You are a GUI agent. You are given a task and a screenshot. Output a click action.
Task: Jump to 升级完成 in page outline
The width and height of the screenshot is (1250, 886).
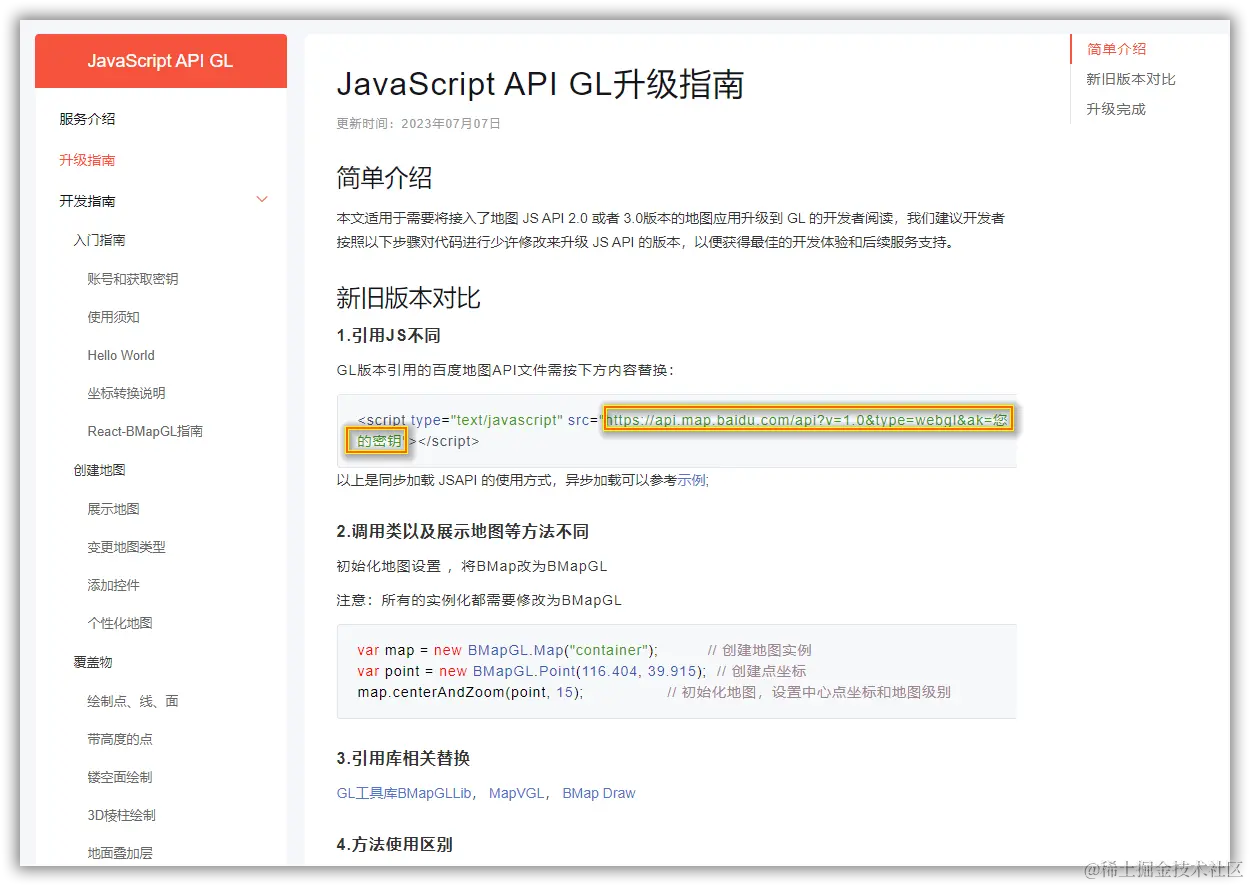tap(1116, 109)
